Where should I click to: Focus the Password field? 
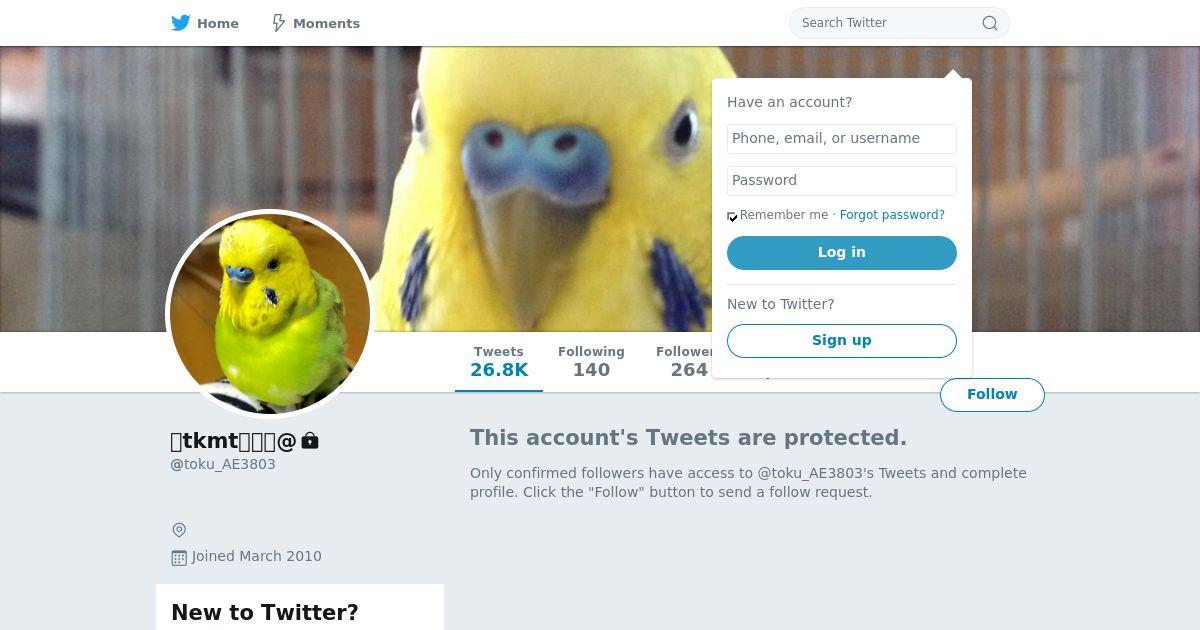click(842, 181)
